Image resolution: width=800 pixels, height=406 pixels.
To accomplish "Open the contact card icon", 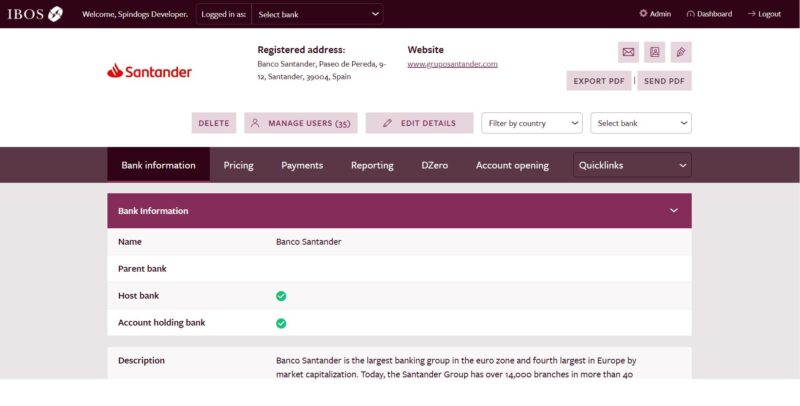I will [655, 52].
